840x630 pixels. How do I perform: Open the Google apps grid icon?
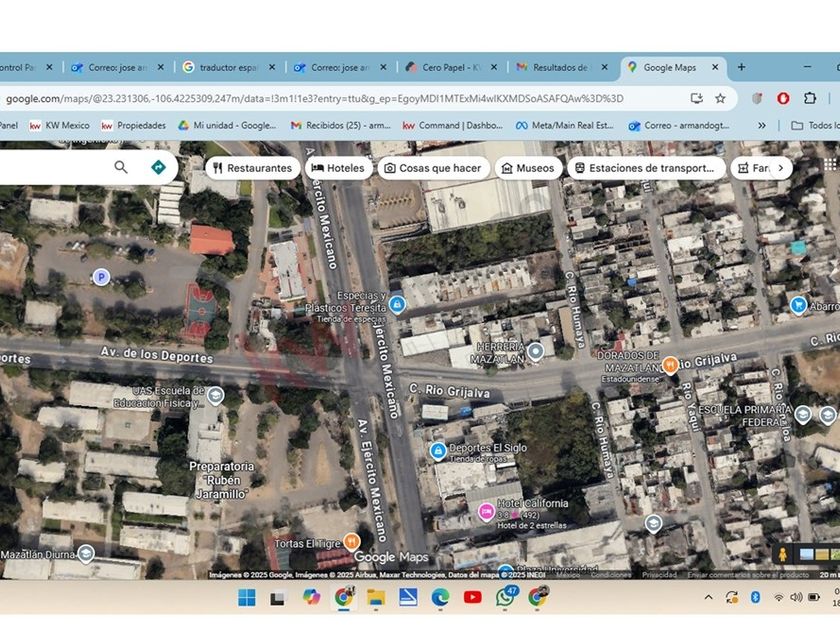(830, 165)
